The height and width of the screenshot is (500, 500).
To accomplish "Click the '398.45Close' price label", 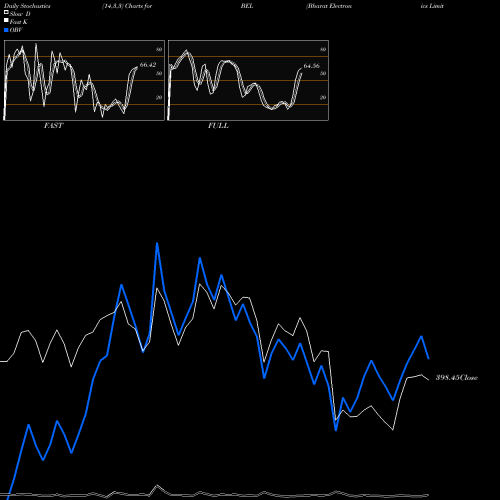I will 457,378.
